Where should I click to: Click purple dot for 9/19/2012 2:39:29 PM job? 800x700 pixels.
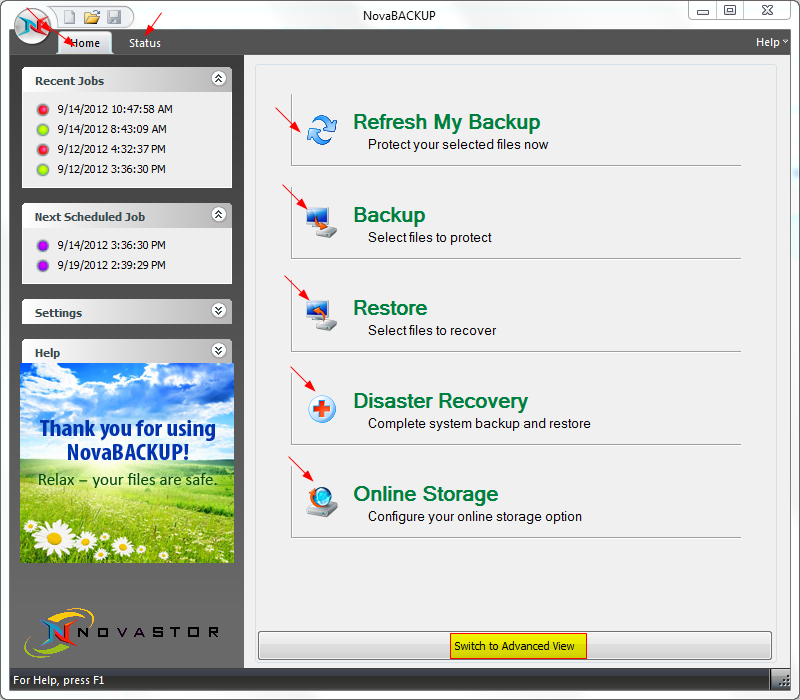click(43, 266)
